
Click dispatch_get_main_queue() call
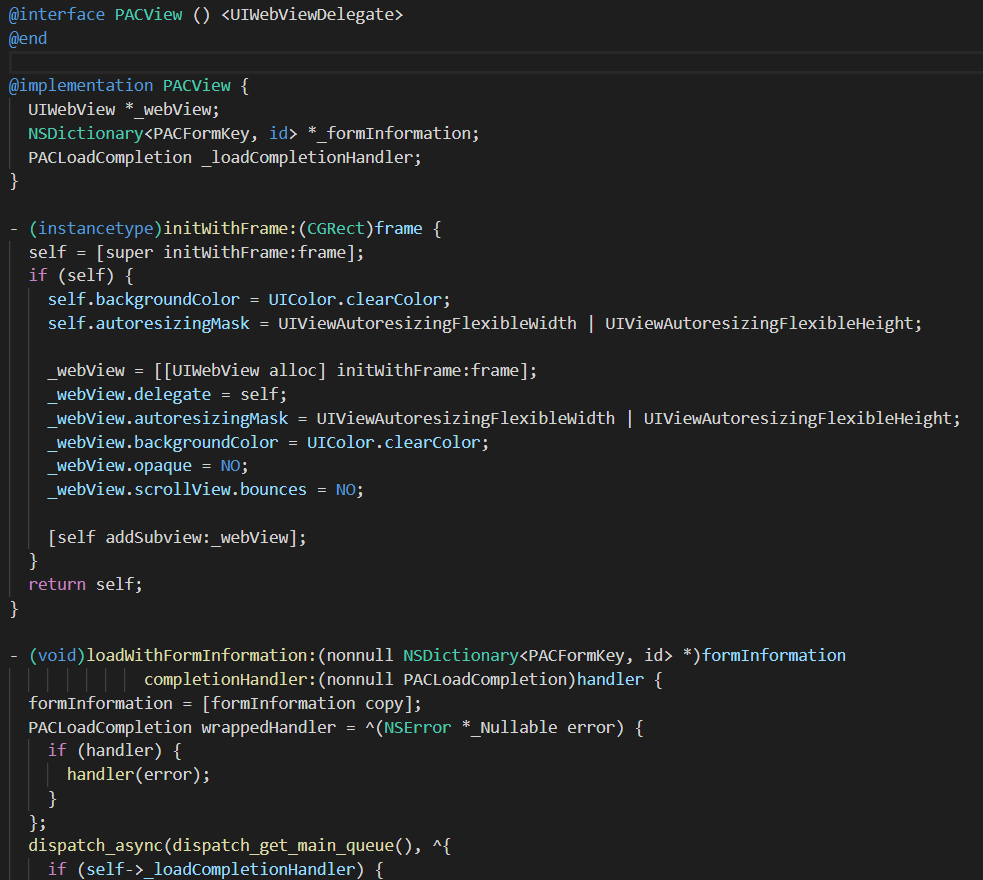tap(292, 846)
